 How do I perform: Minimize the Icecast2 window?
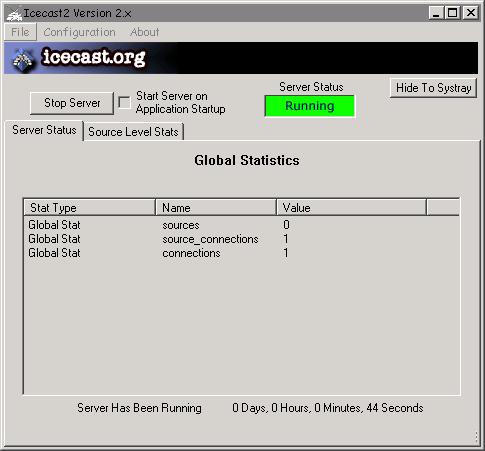436,13
